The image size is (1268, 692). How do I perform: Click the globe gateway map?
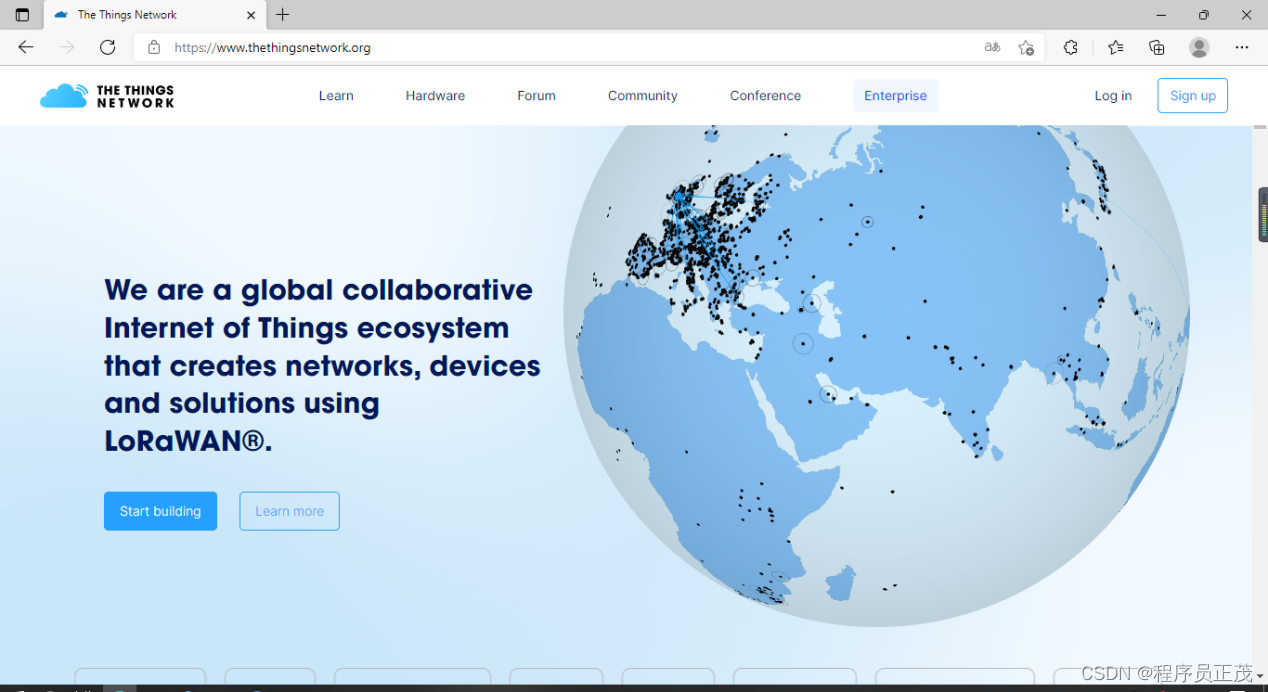point(877,375)
